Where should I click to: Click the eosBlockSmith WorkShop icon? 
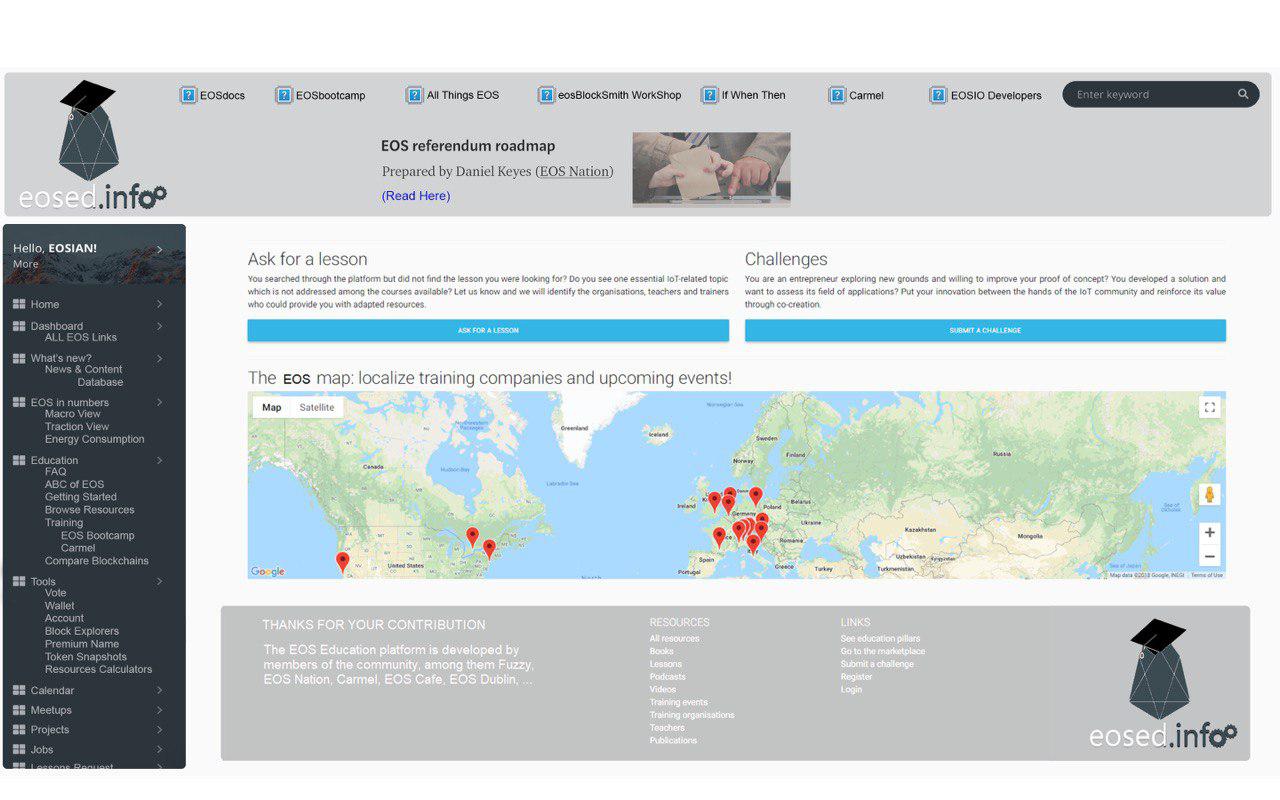546,95
